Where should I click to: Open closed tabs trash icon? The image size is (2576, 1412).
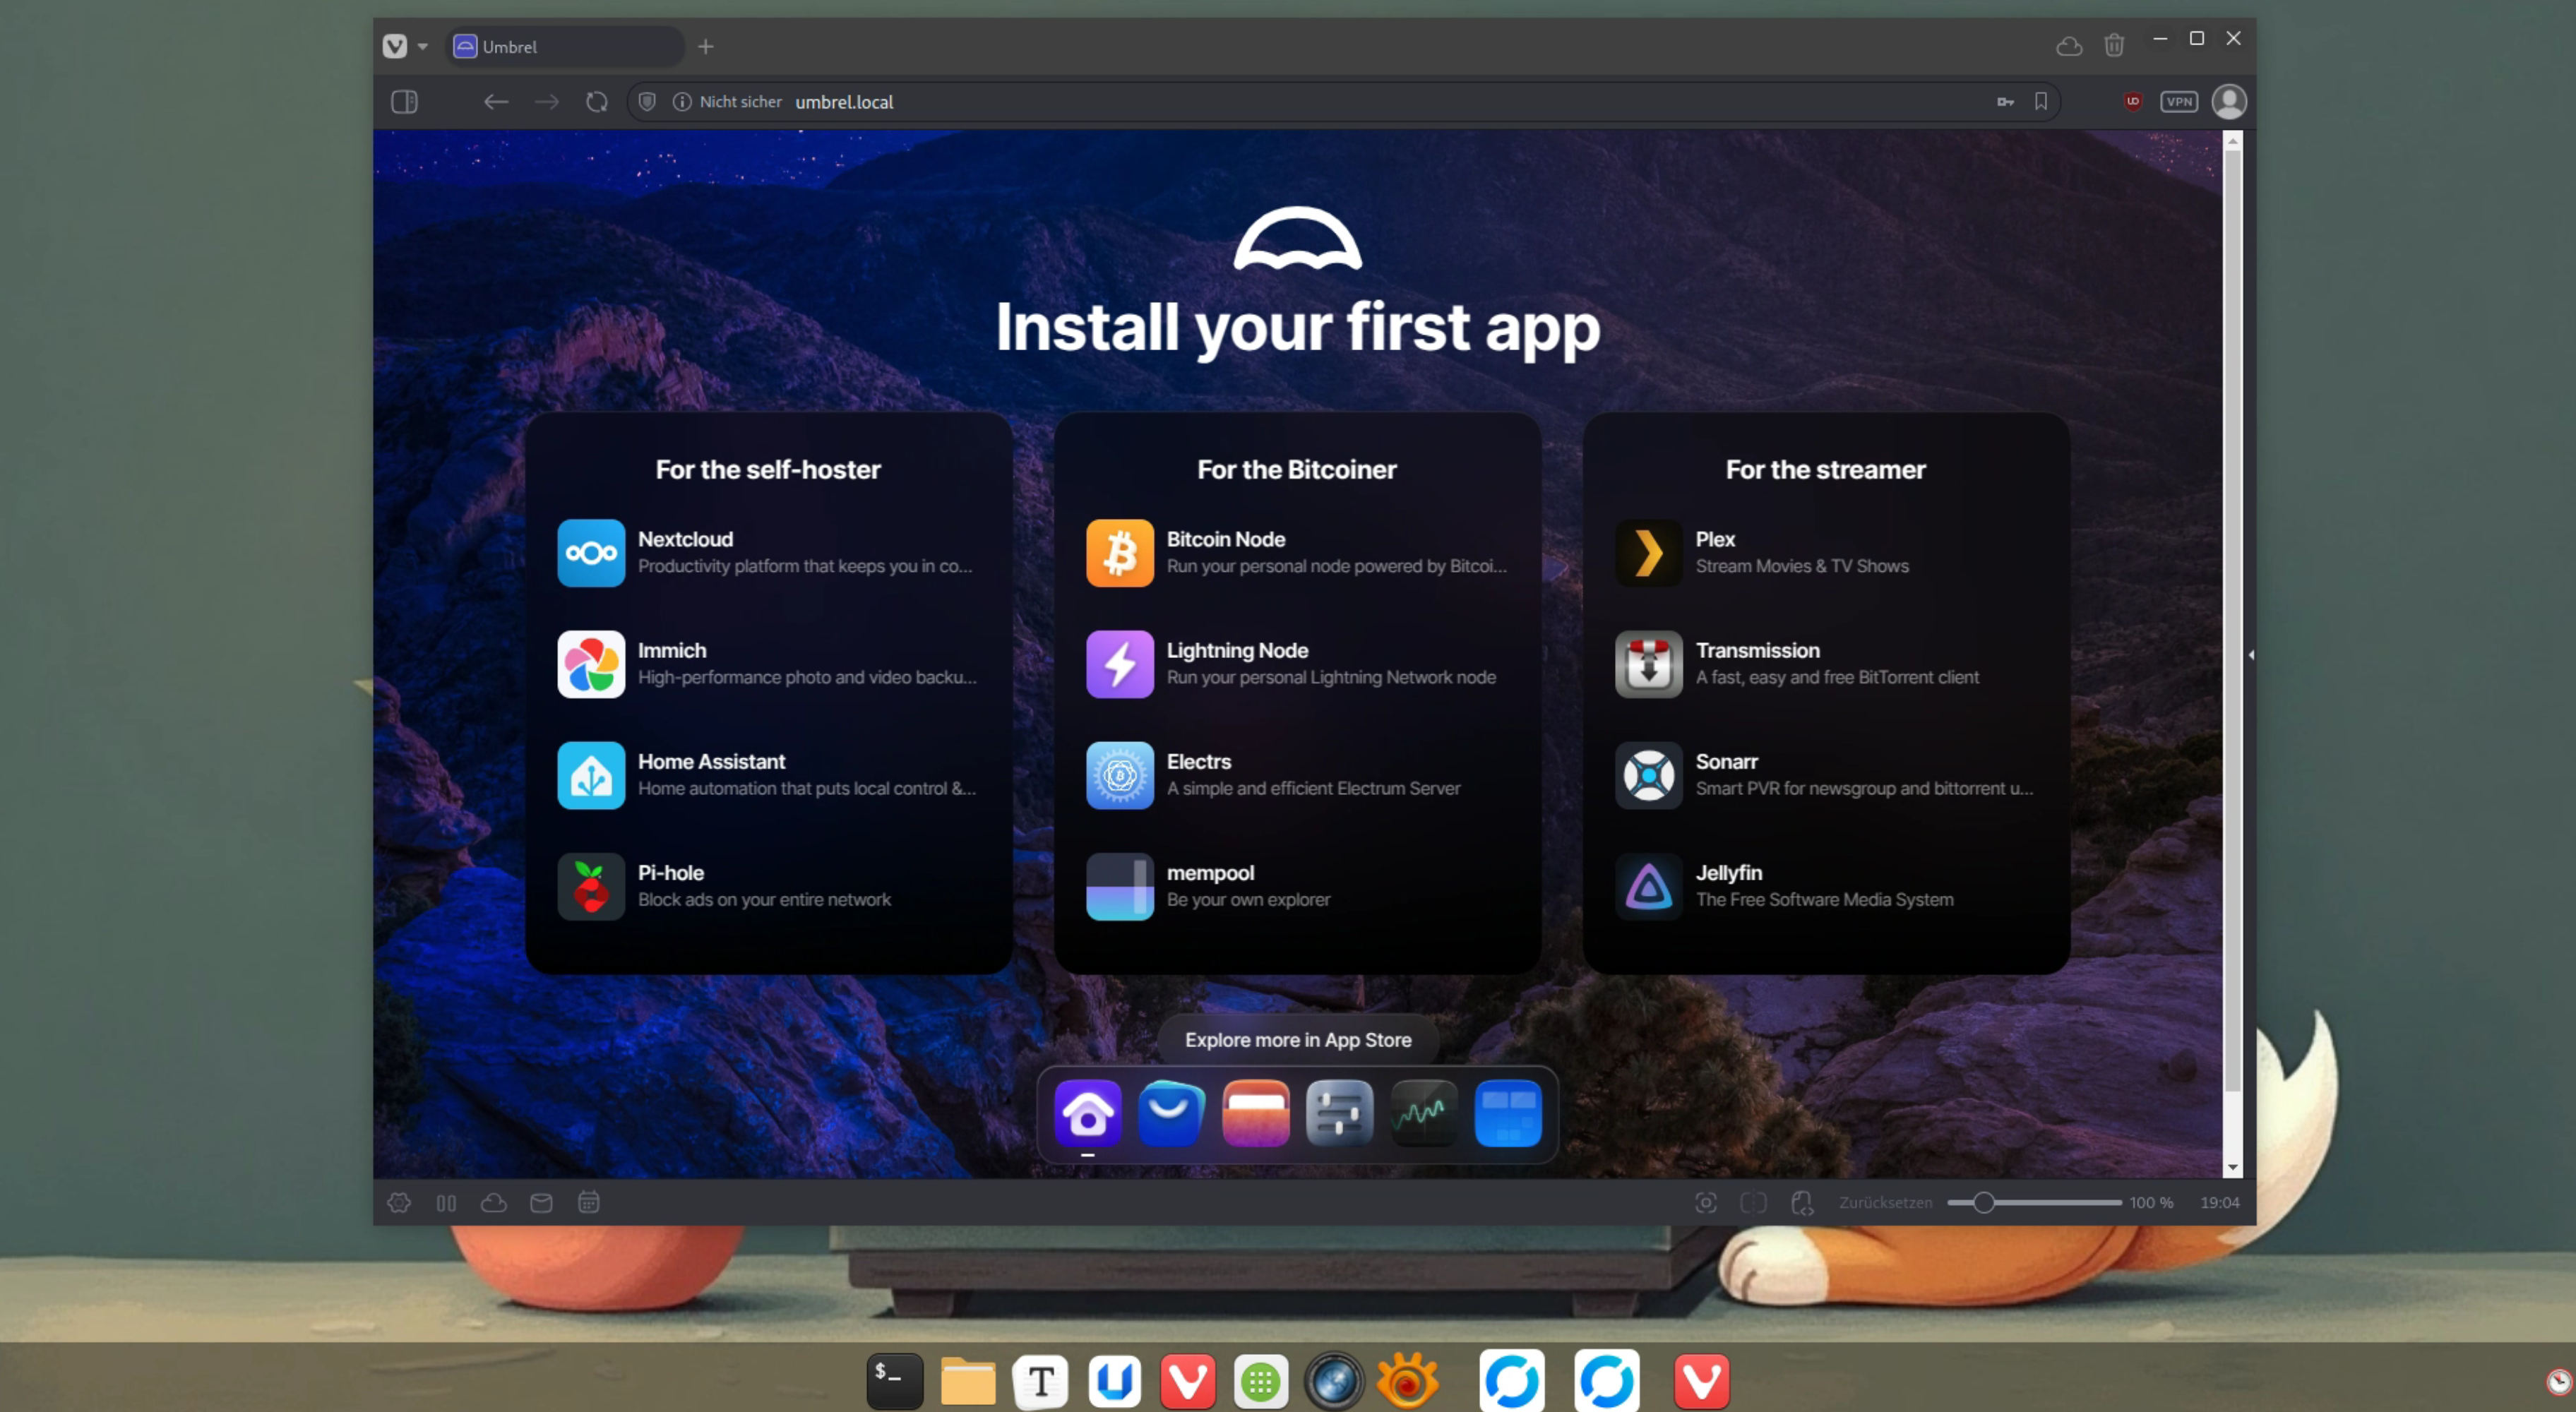coord(2114,45)
